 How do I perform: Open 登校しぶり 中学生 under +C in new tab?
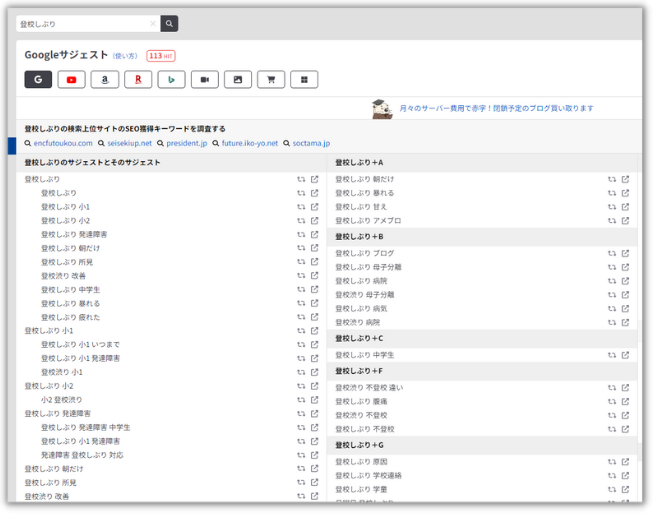coord(625,355)
